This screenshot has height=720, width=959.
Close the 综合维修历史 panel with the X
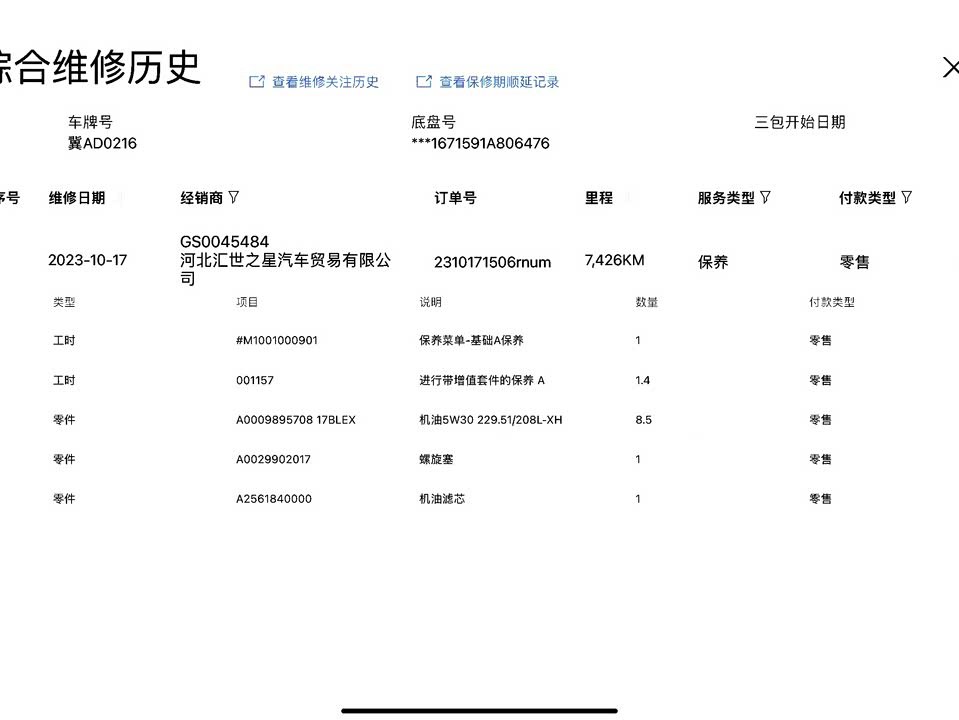click(x=950, y=67)
